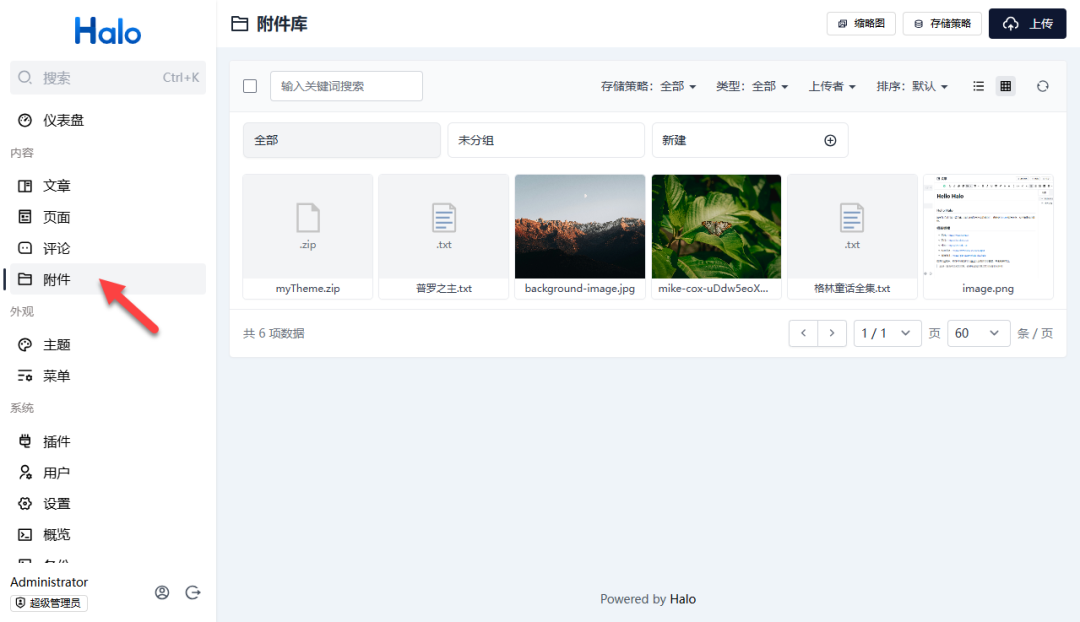
Task: Open the 插件 plugins section
Action: 107,442
